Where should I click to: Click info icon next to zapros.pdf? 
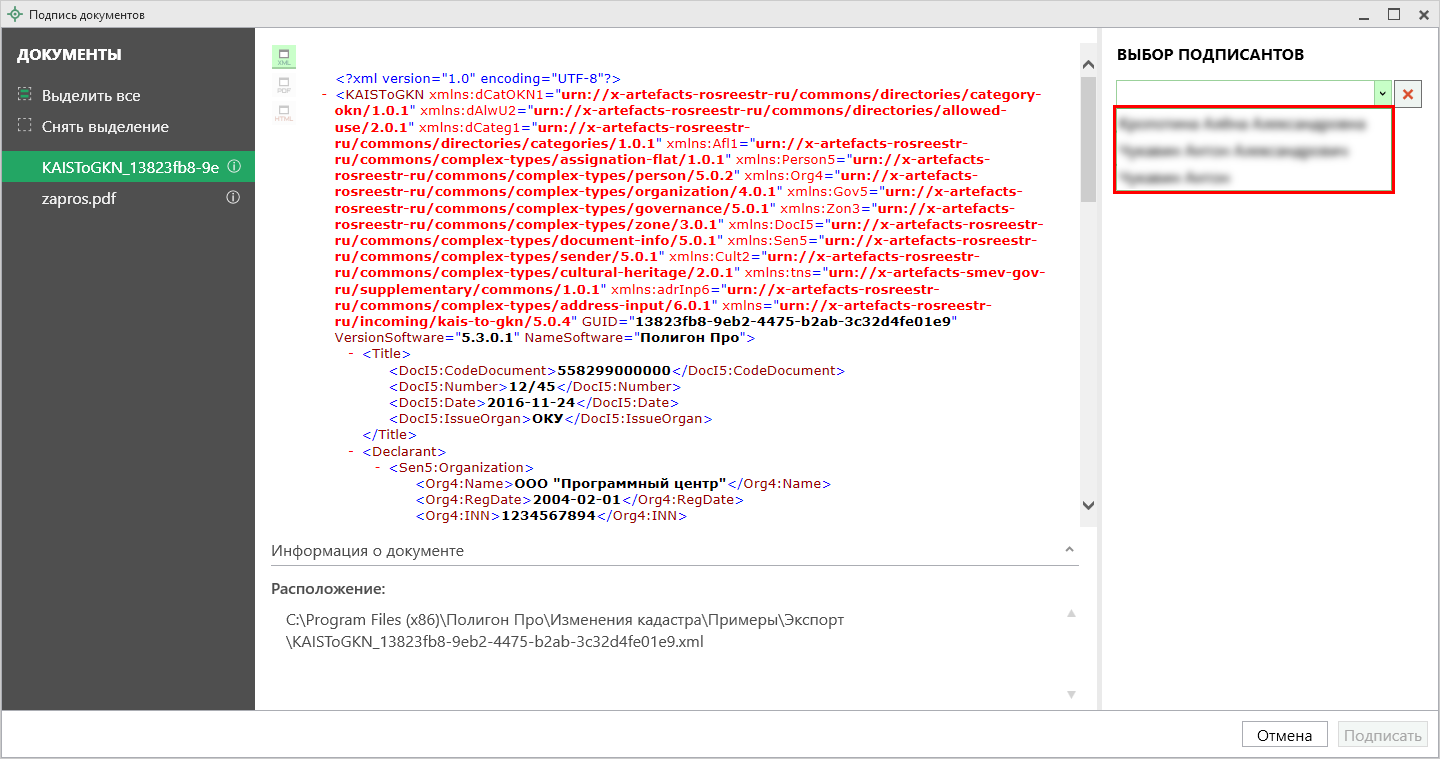click(x=233, y=198)
